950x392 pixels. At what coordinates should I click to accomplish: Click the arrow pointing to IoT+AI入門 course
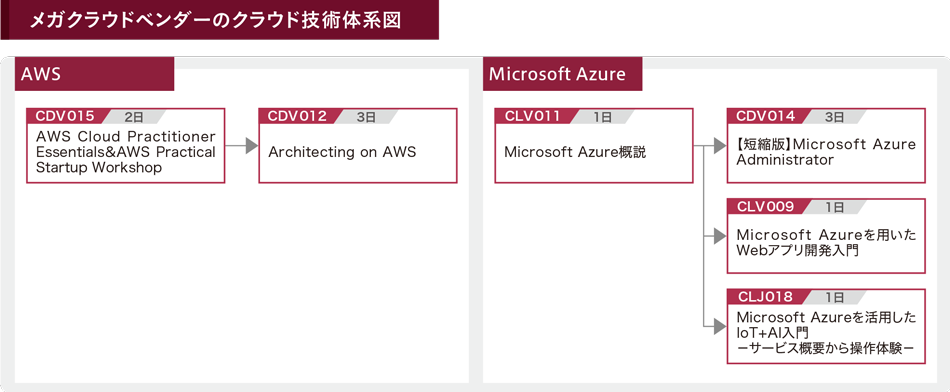[719, 326]
